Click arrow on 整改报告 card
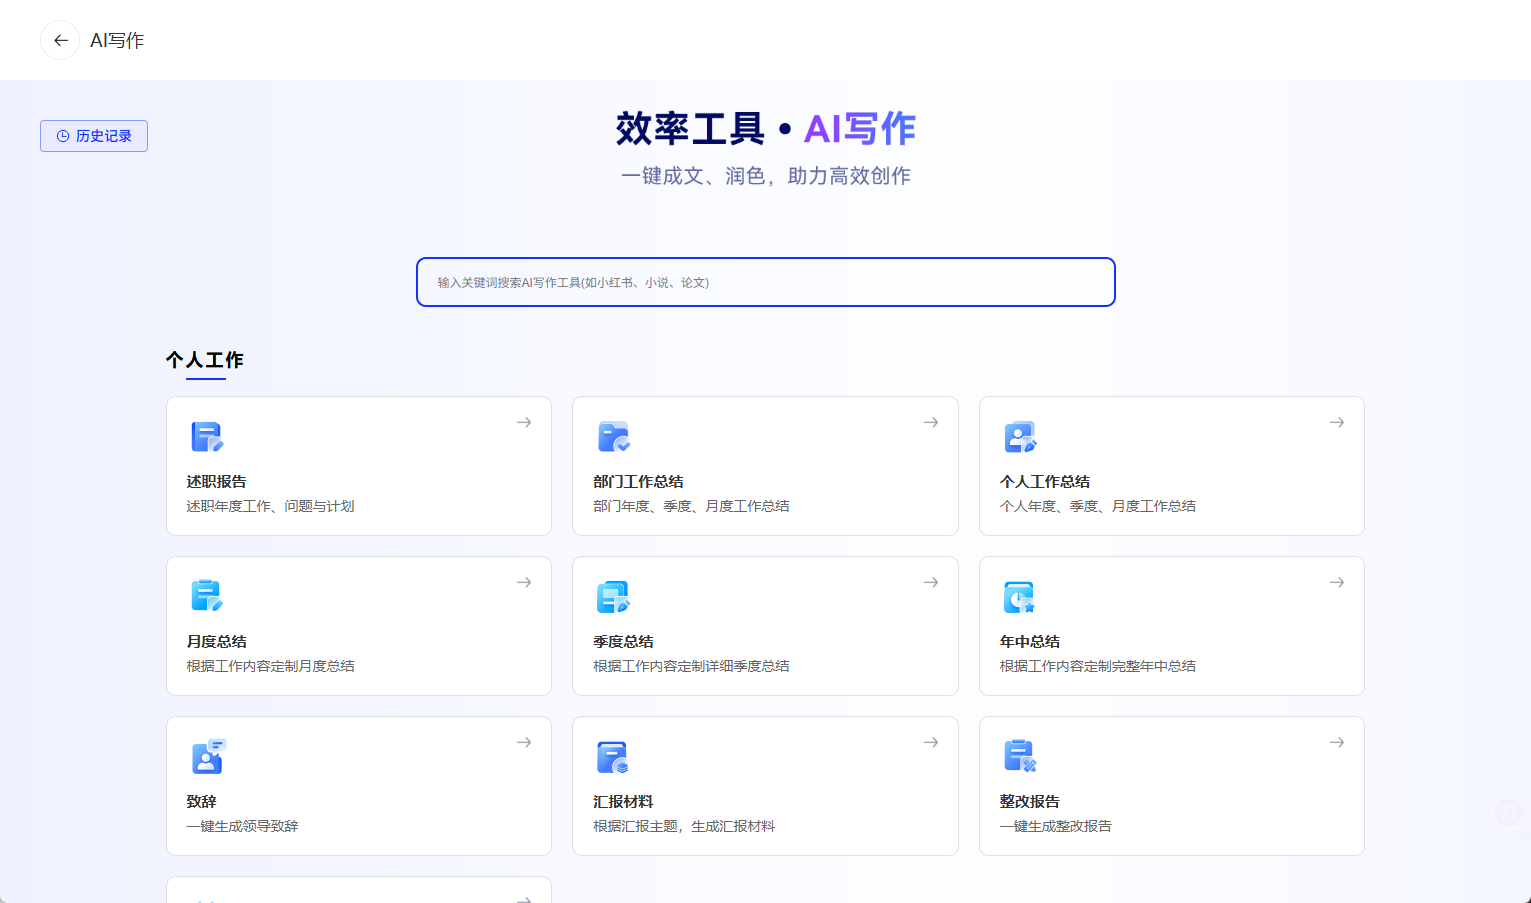Viewport: 1531px width, 903px height. (x=1337, y=742)
